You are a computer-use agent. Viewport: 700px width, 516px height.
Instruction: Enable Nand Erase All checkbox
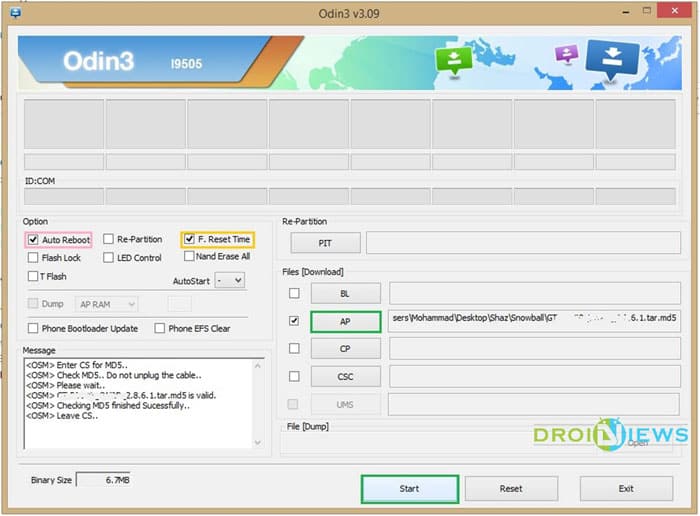coord(189,256)
